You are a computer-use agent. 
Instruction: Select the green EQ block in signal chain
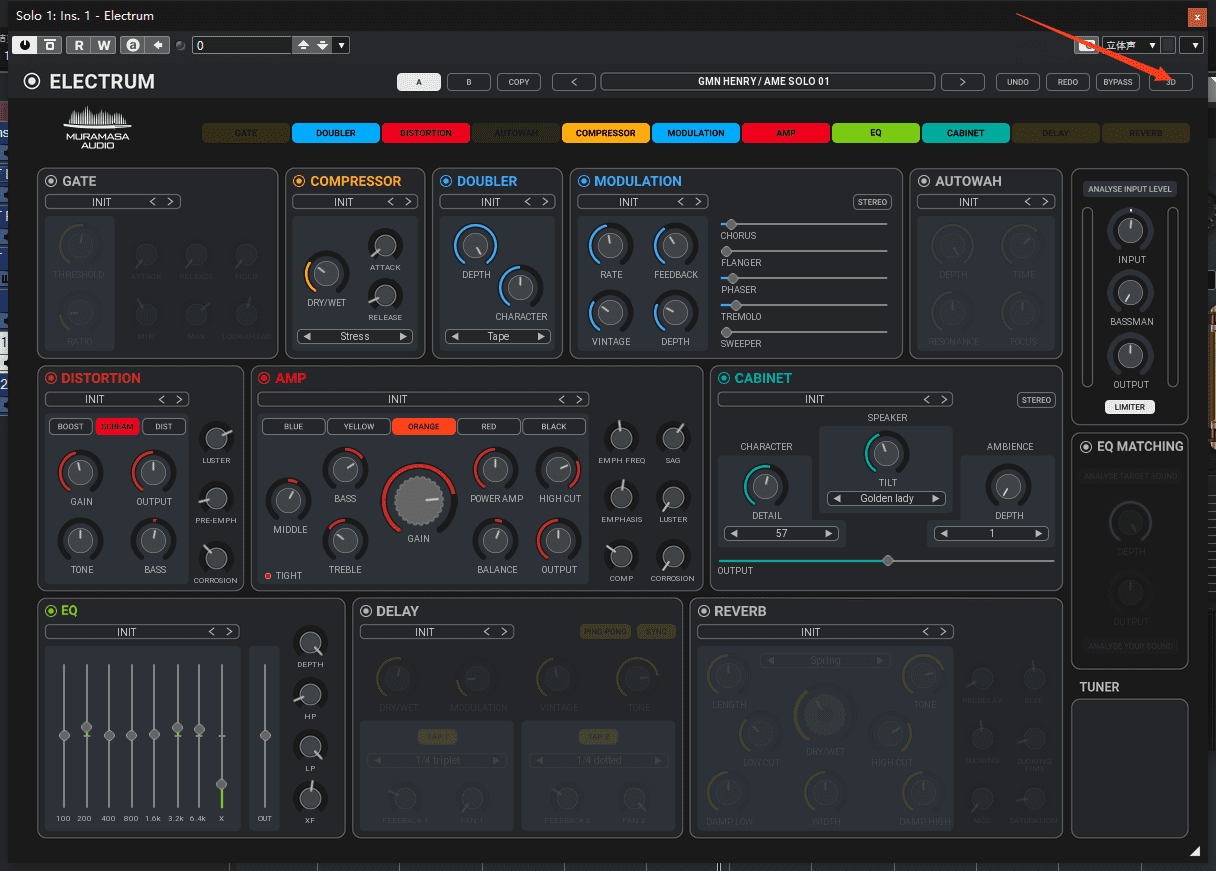pos(876,133)
